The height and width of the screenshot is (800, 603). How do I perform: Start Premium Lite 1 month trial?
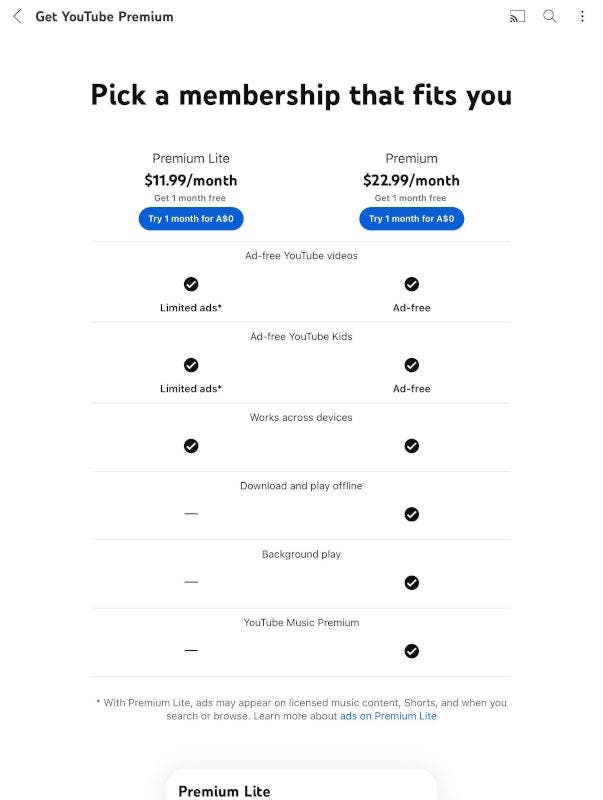(x=191, y=218)
